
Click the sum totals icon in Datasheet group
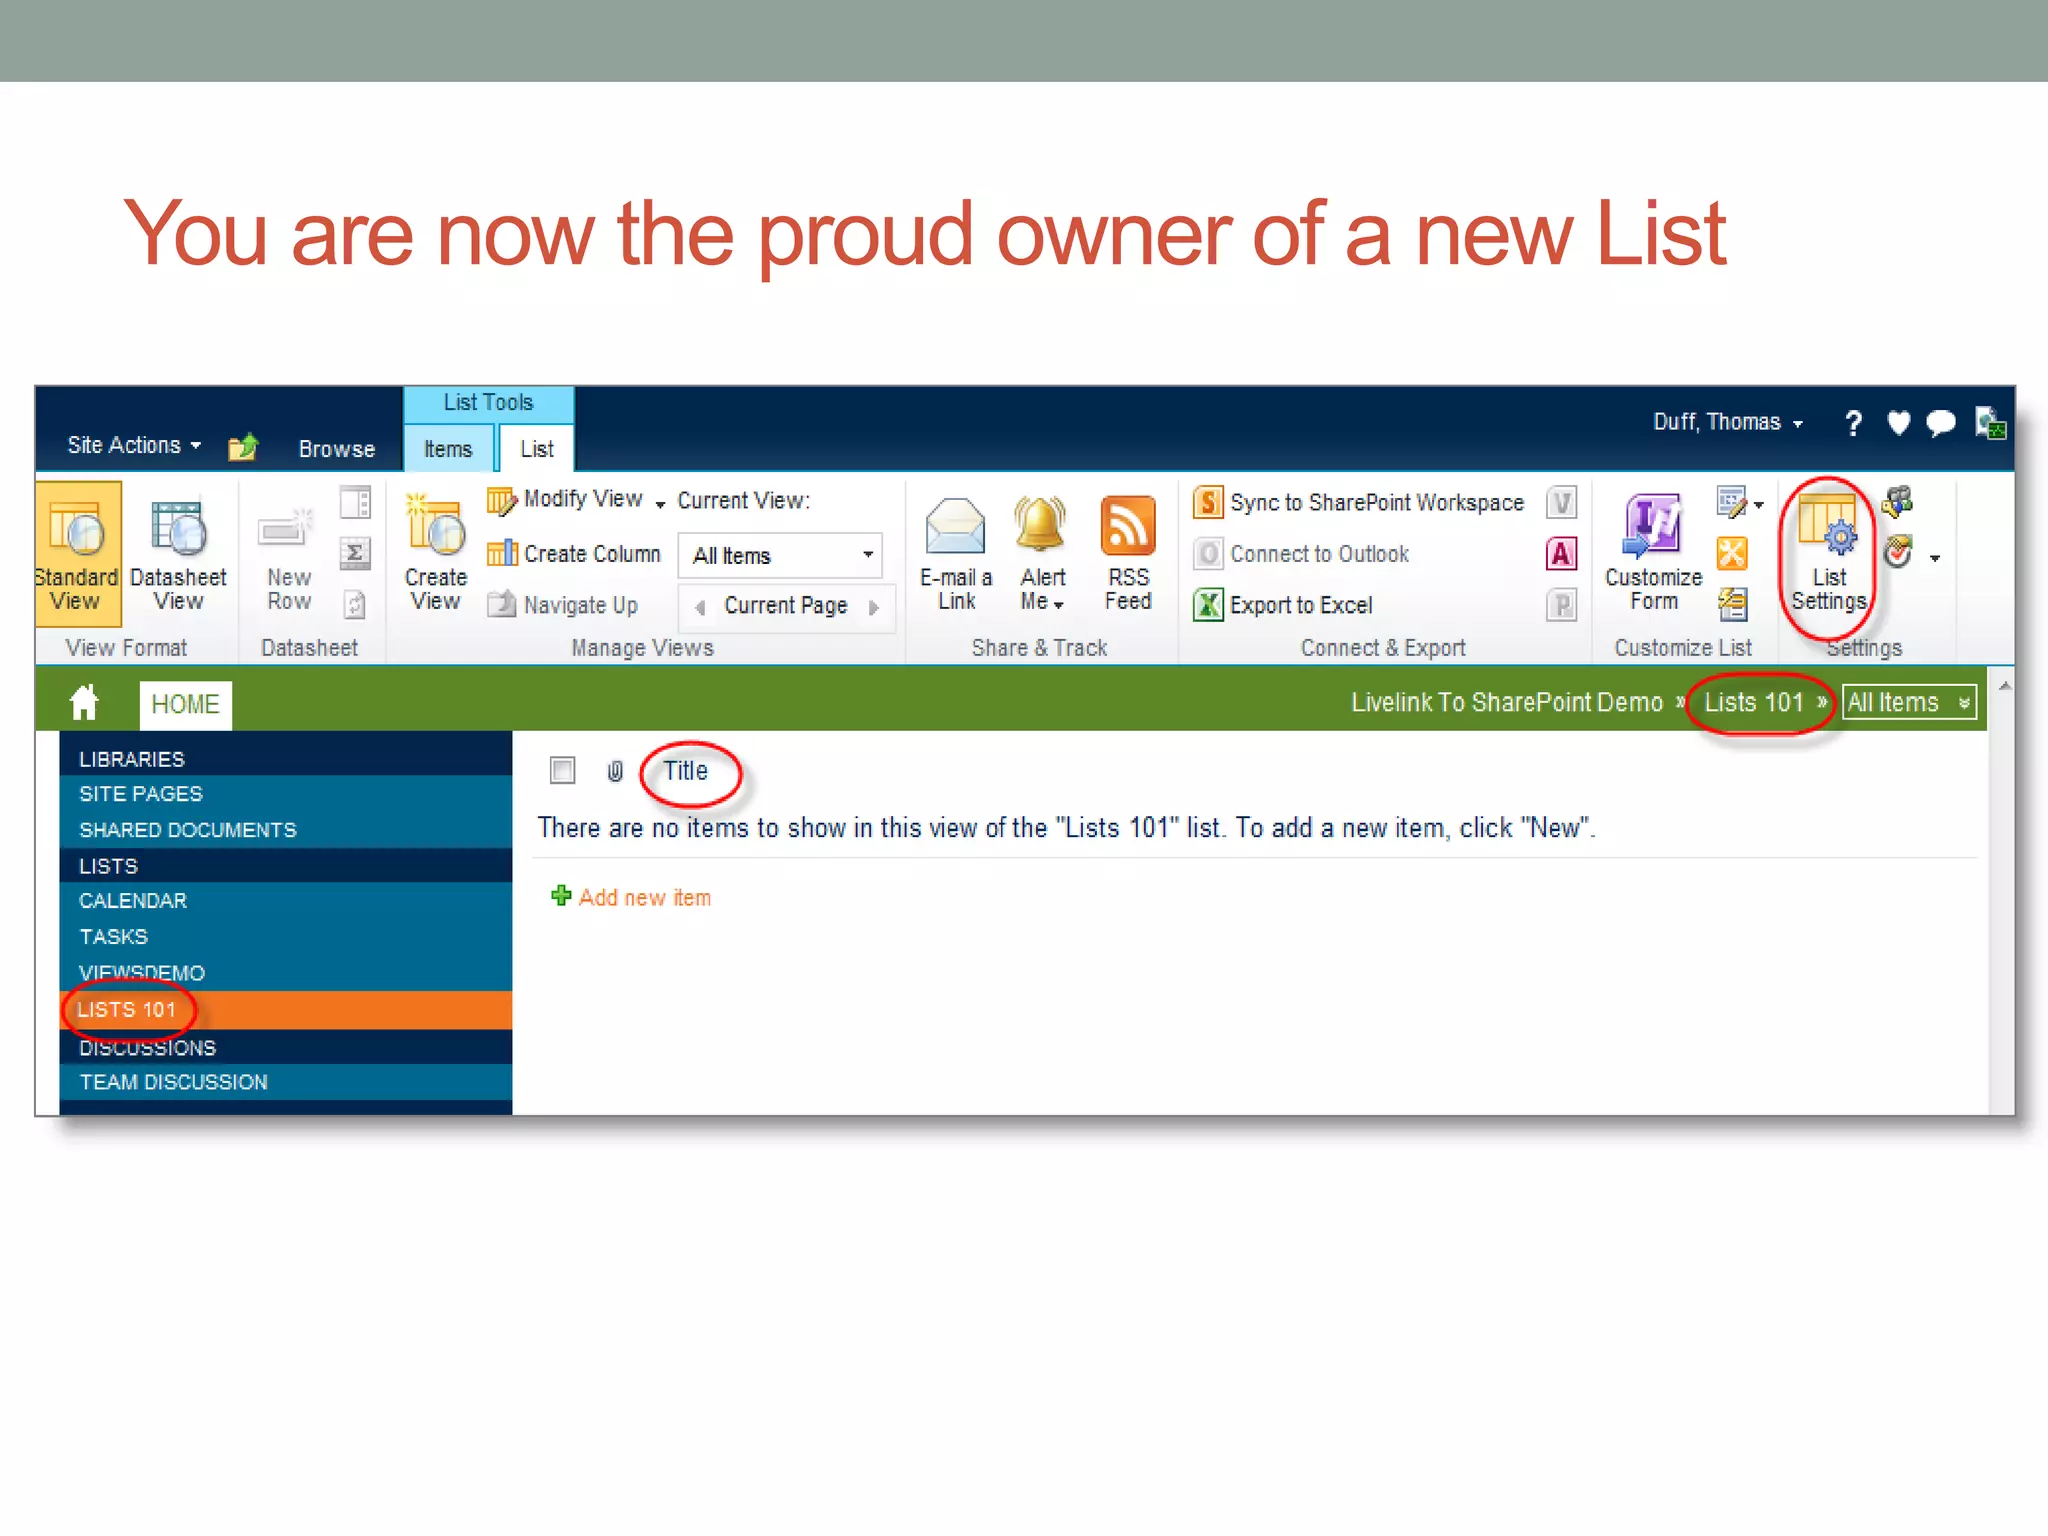click(355, 553)
